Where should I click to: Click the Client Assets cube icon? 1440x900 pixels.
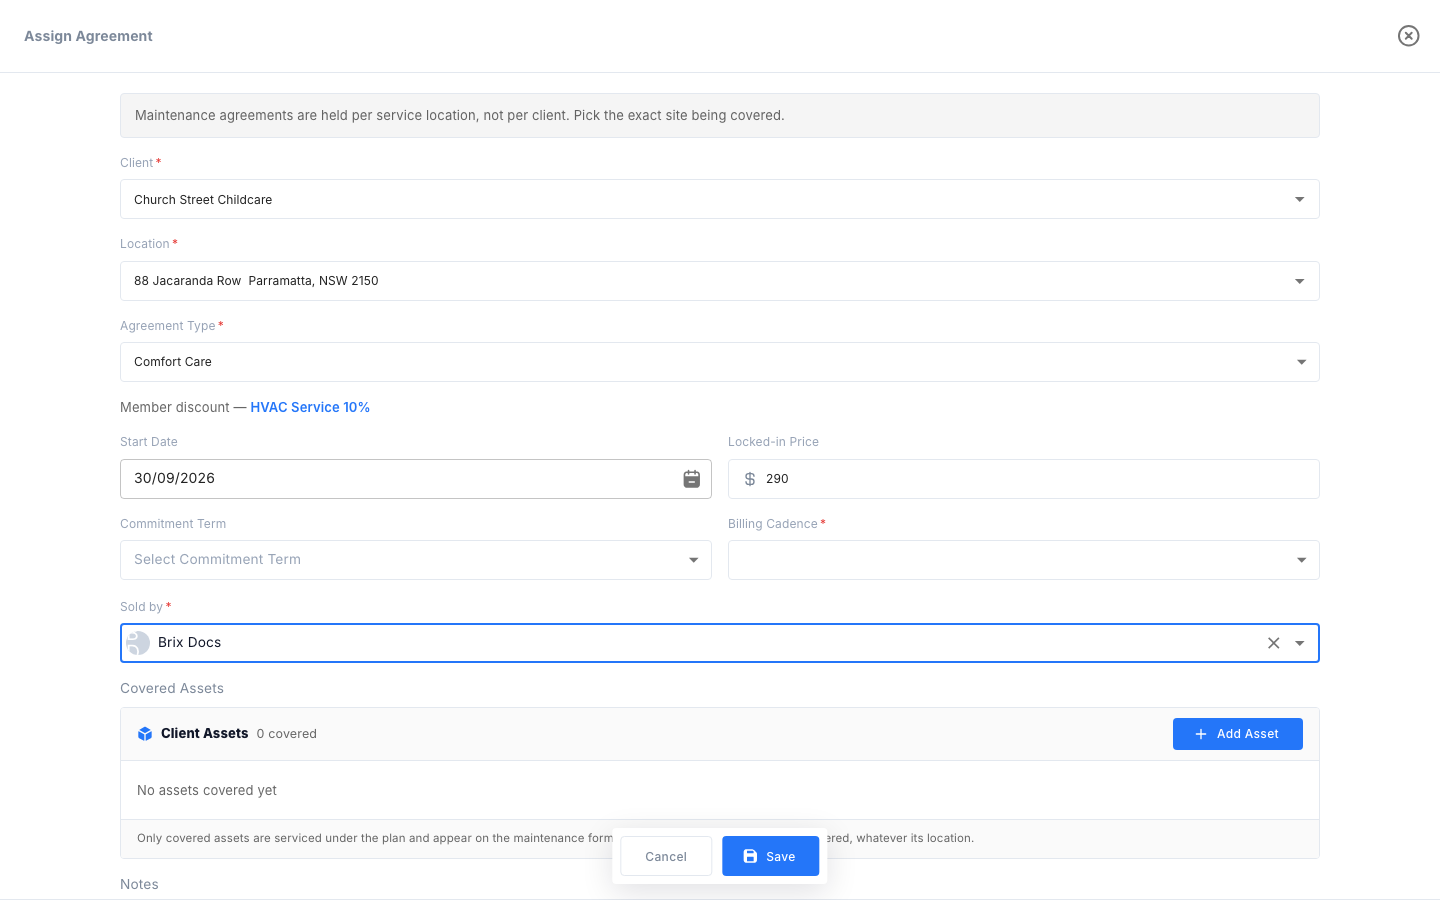pos(145,734)
